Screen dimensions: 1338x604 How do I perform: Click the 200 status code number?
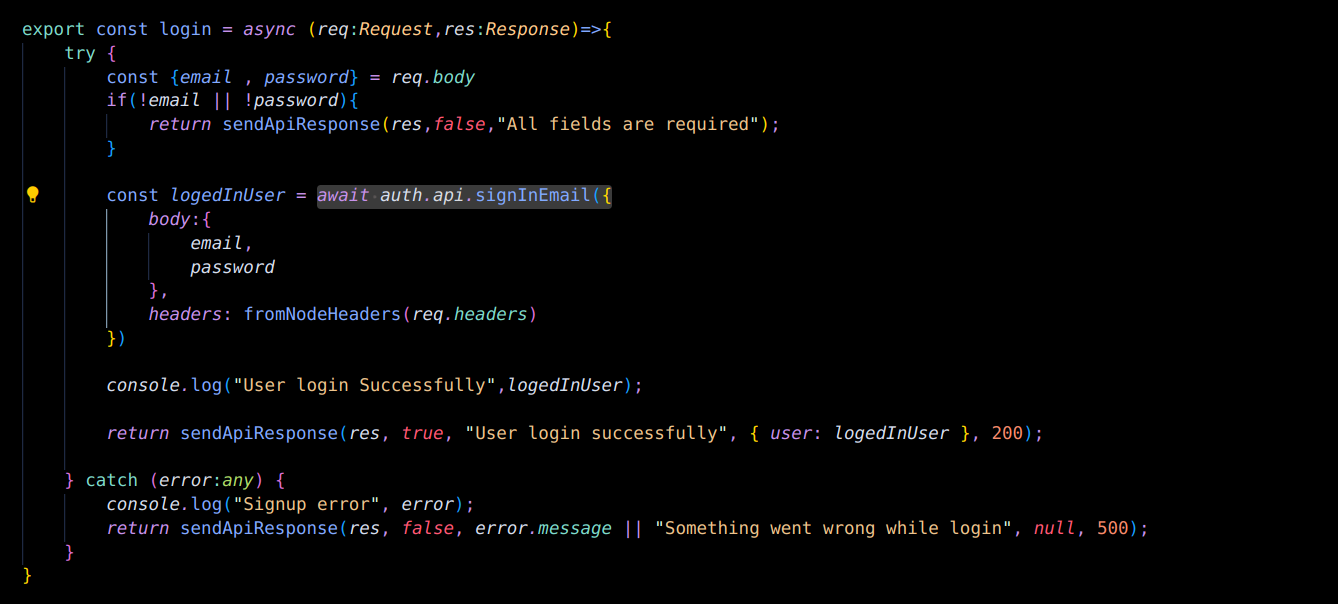click(x=1007, y=433)
